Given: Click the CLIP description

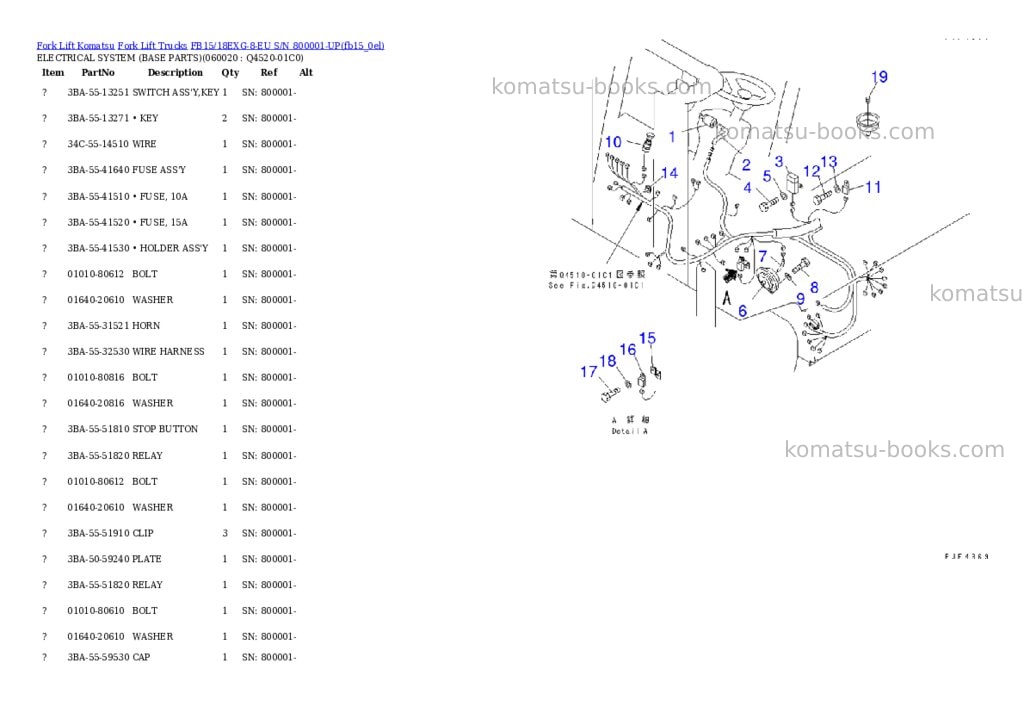Looking at the screenshot, I should click(143, 533).
